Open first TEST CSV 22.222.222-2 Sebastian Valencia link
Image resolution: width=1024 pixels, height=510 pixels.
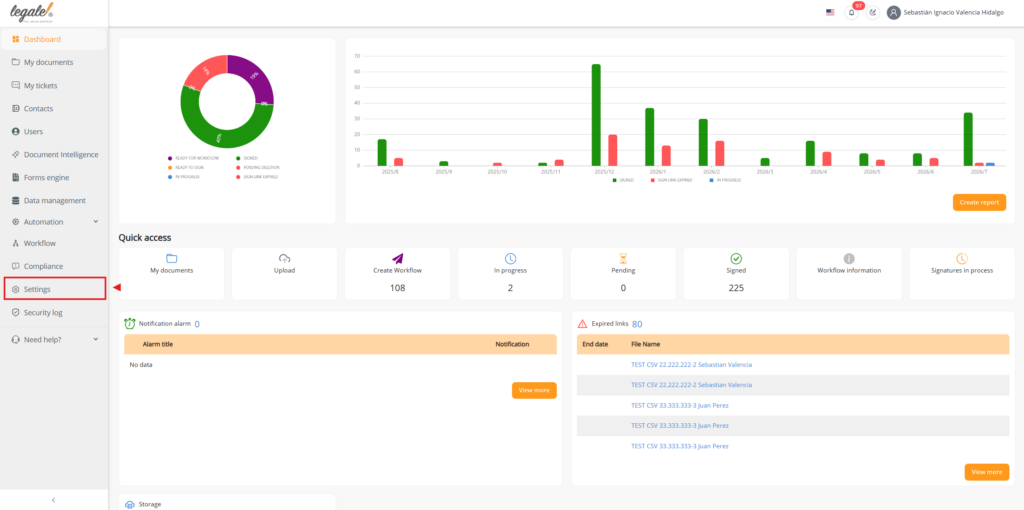click(691, 364)
